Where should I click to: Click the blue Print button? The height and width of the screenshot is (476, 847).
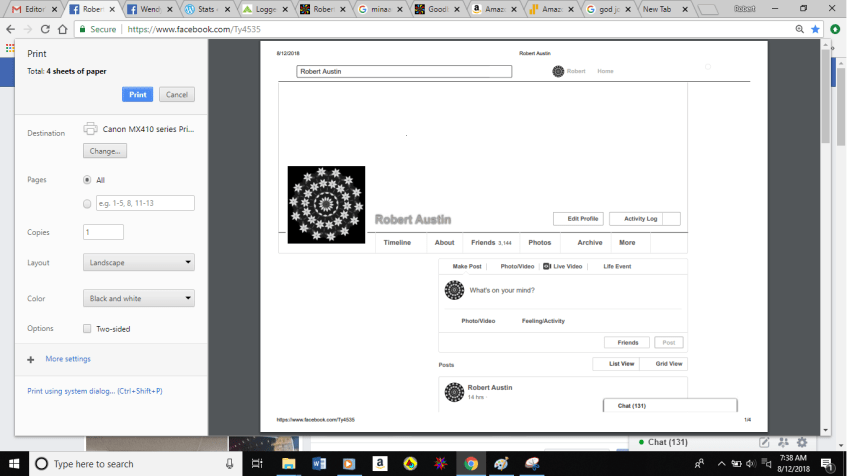click(x=138, y=94)
